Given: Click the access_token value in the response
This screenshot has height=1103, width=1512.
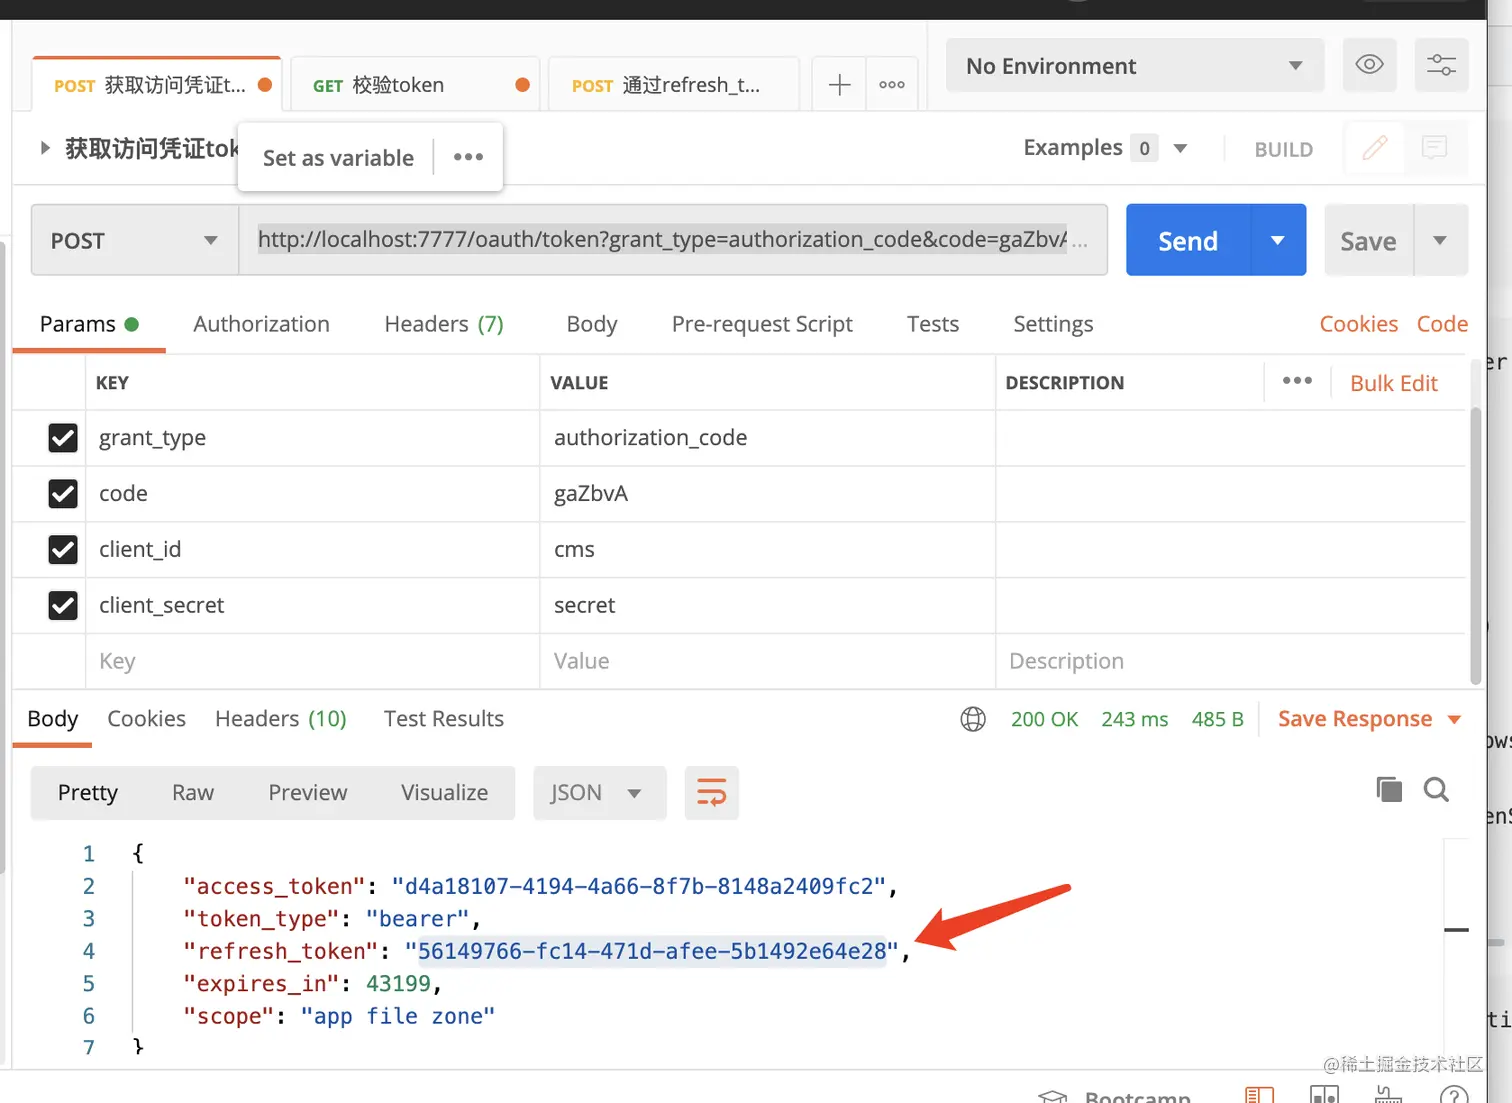Looking at the screenshot, I should pyautogui.click(x=639, y=886).
